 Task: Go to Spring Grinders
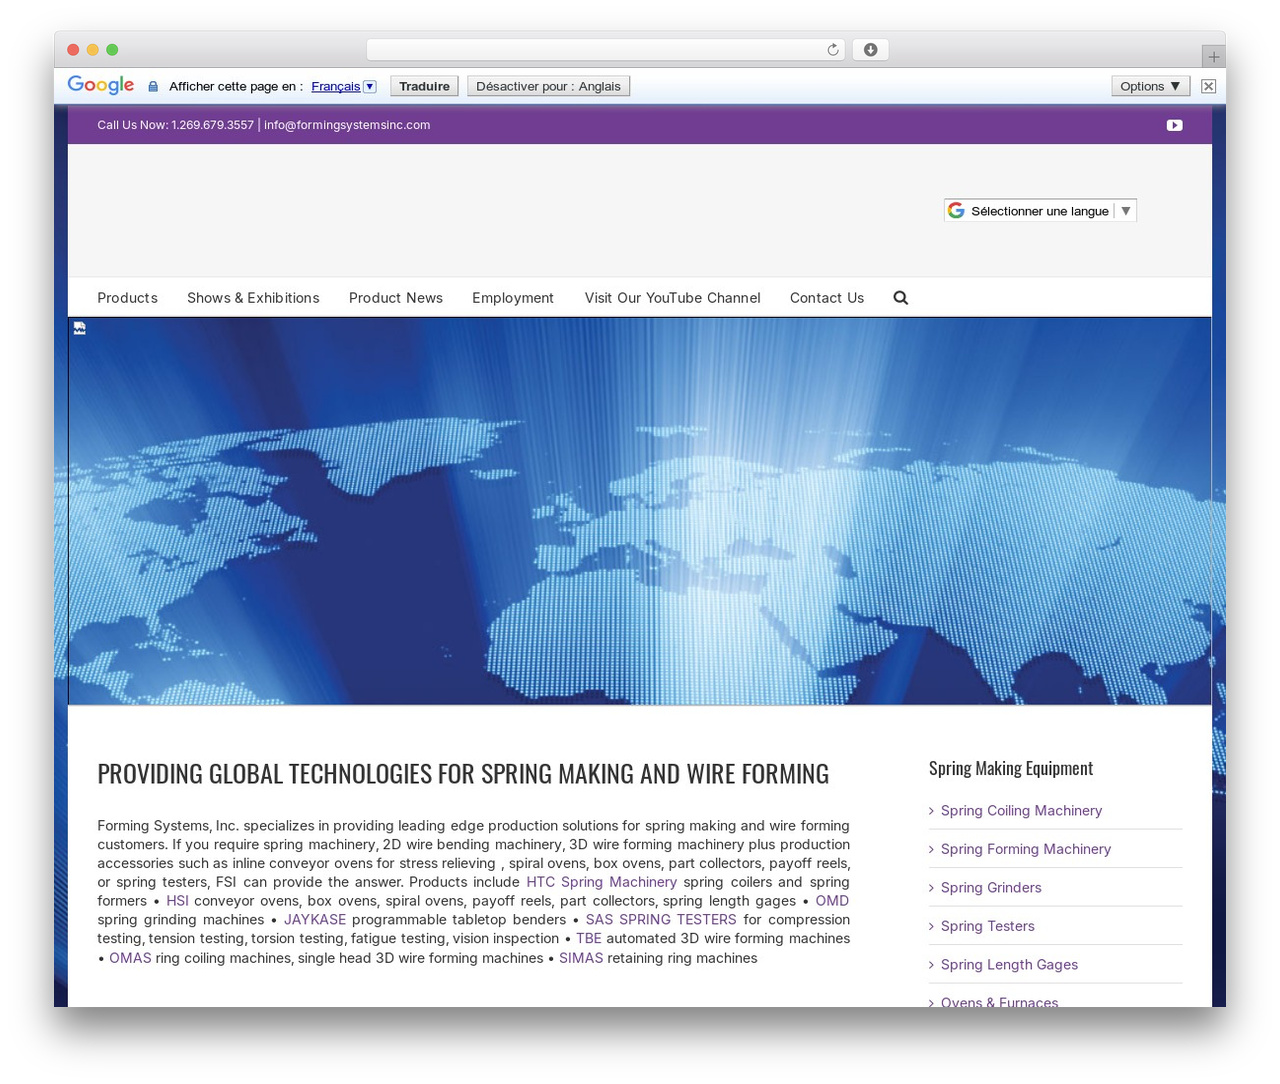[x=991, y=888]
